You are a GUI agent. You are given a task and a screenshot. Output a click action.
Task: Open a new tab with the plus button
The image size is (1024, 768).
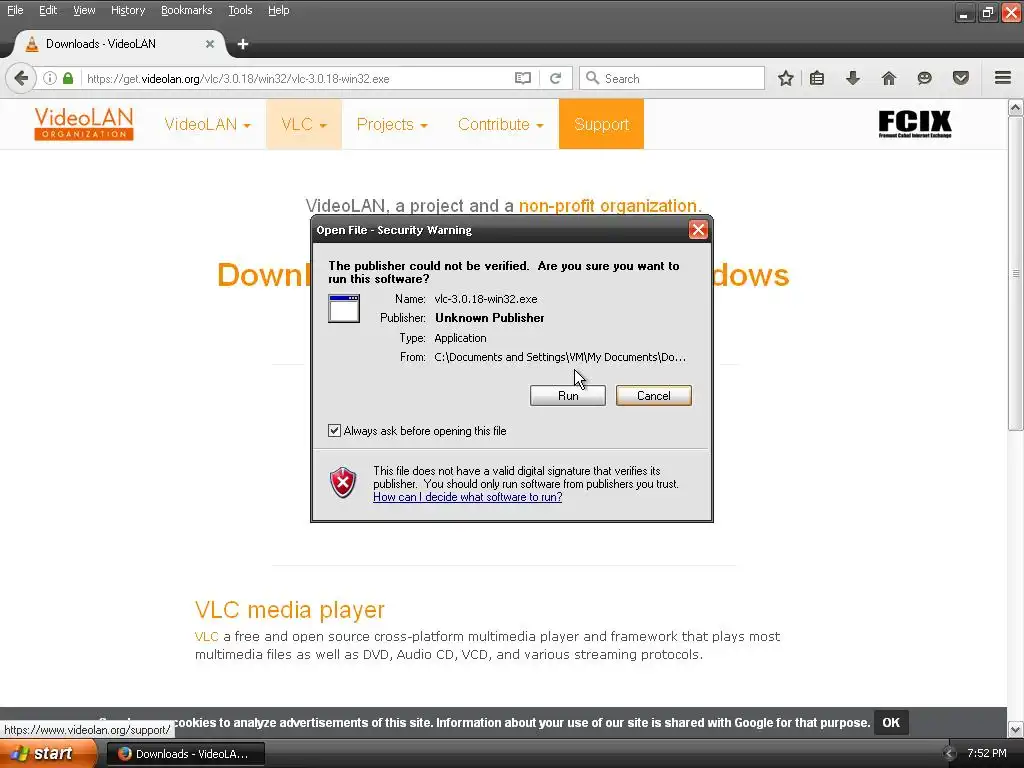(x=243, y=44)
